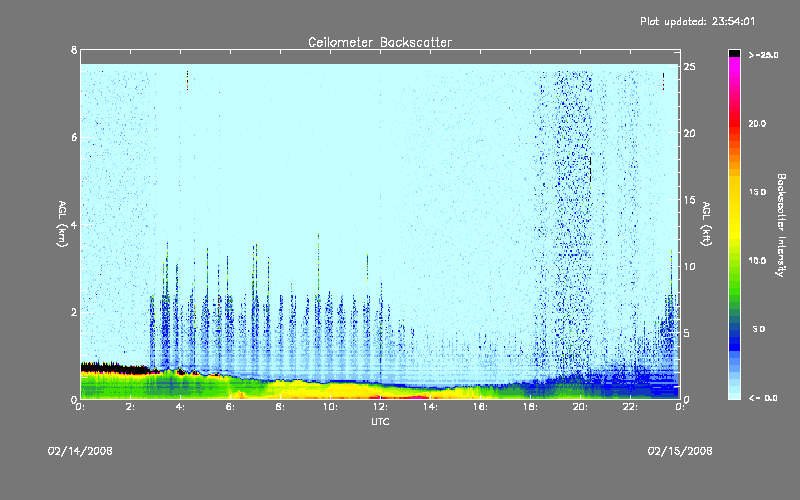Viewport: 800px width, 500px height.
Task: Select the "10:" UTC hour tick
Action: pyautogui.click(x=331, y=407)
